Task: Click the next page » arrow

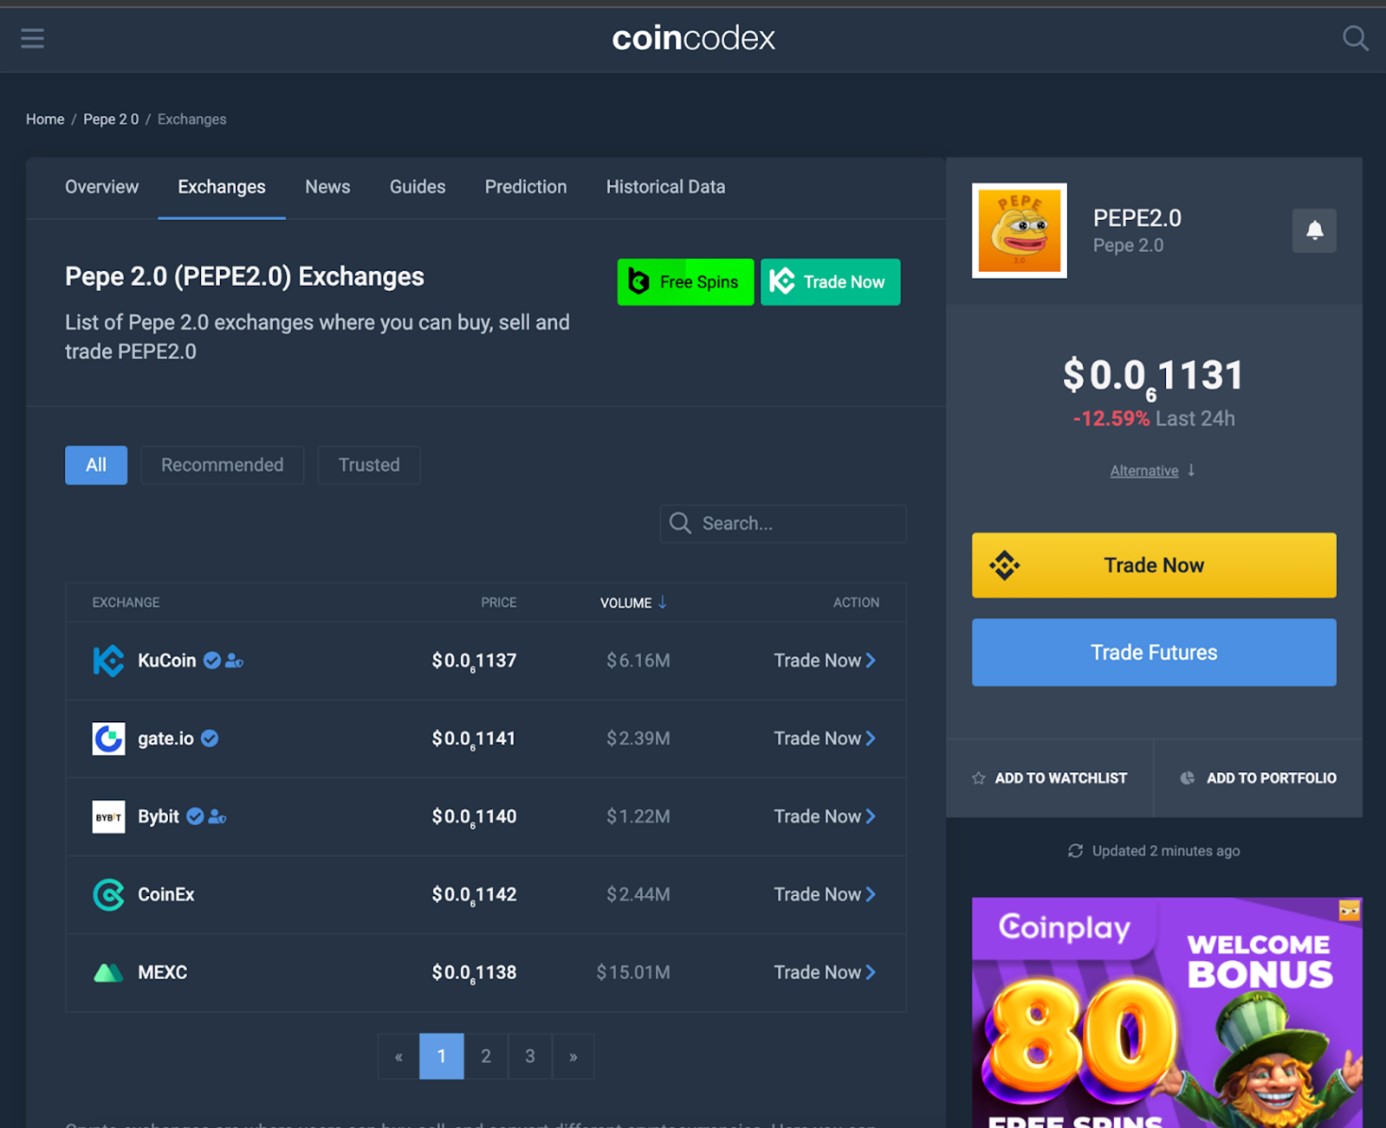Action: tap(573, 1056)
